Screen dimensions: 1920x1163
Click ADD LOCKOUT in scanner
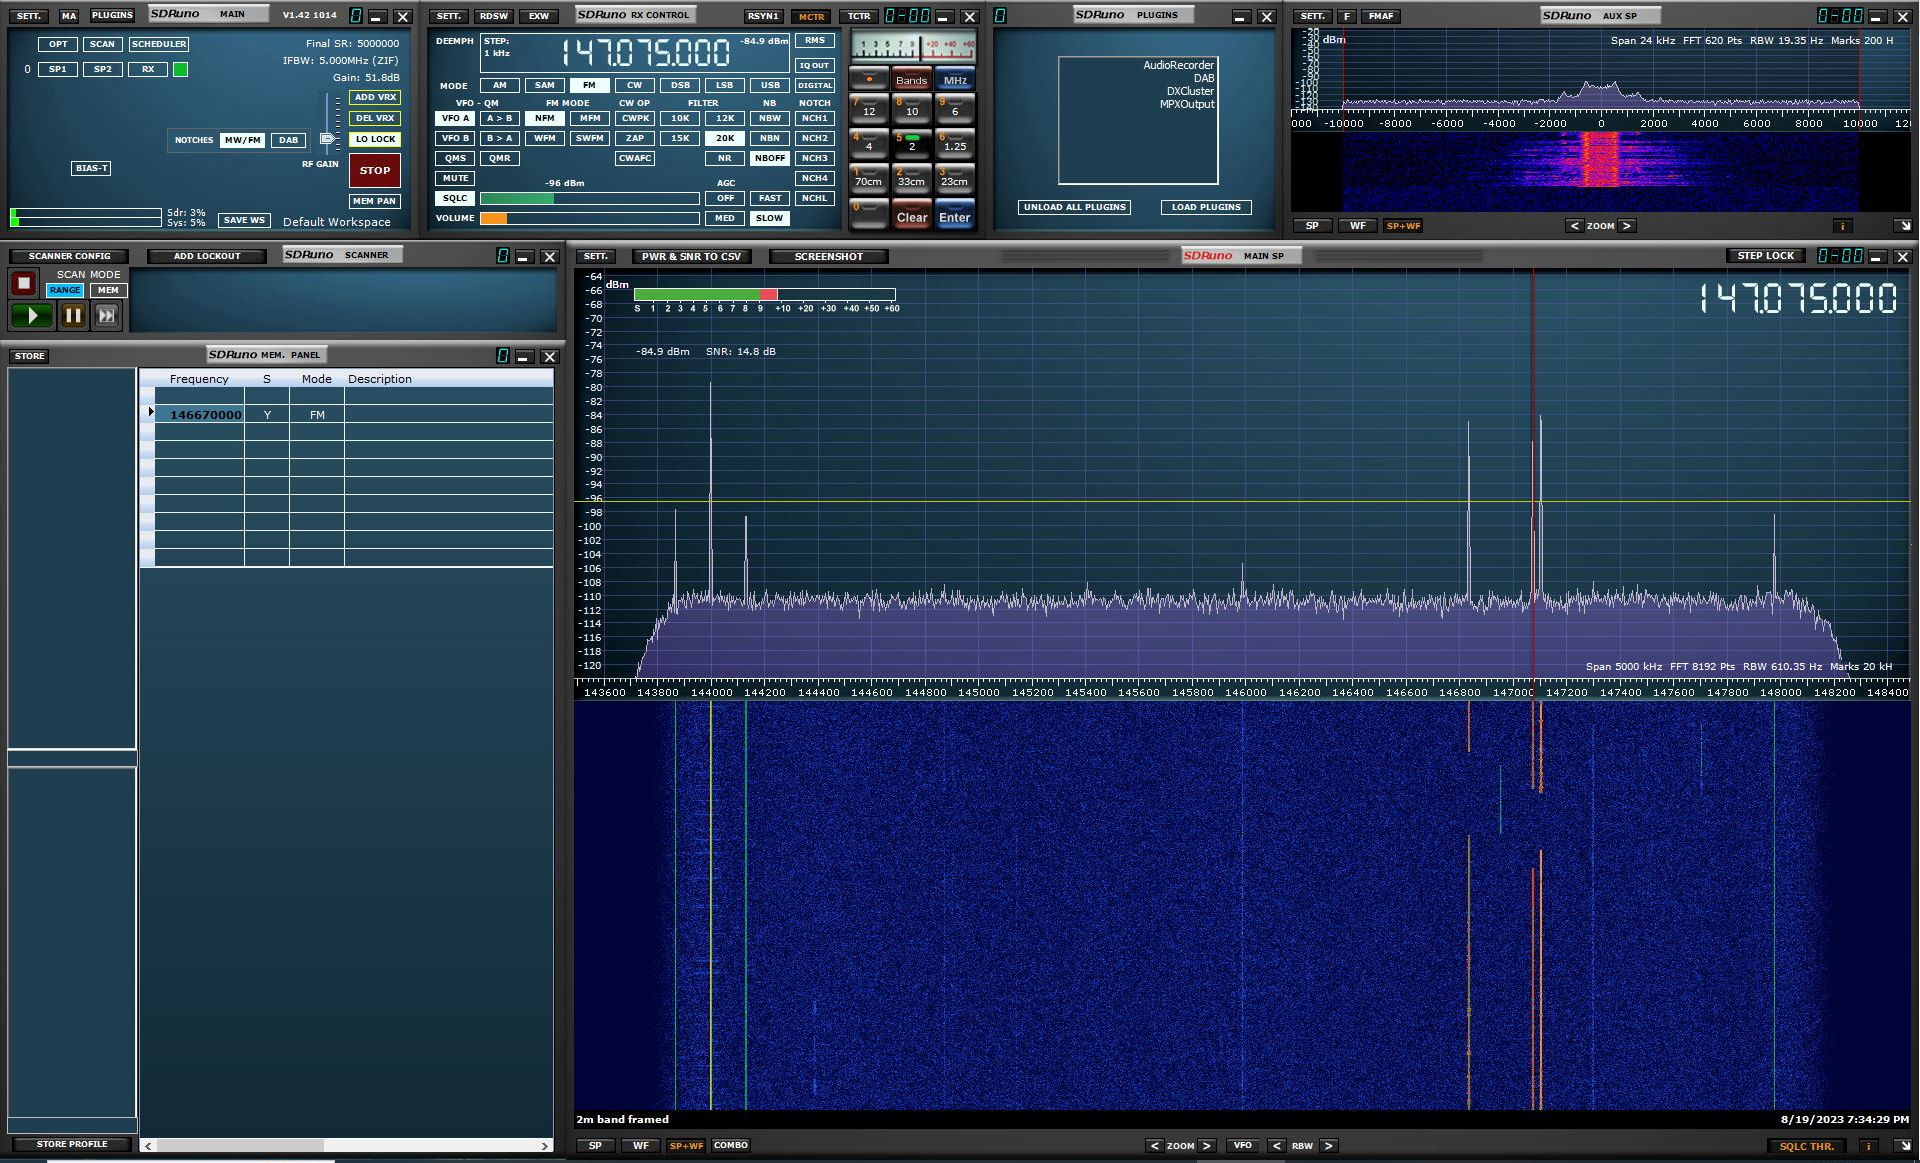(x=207, y=256)
